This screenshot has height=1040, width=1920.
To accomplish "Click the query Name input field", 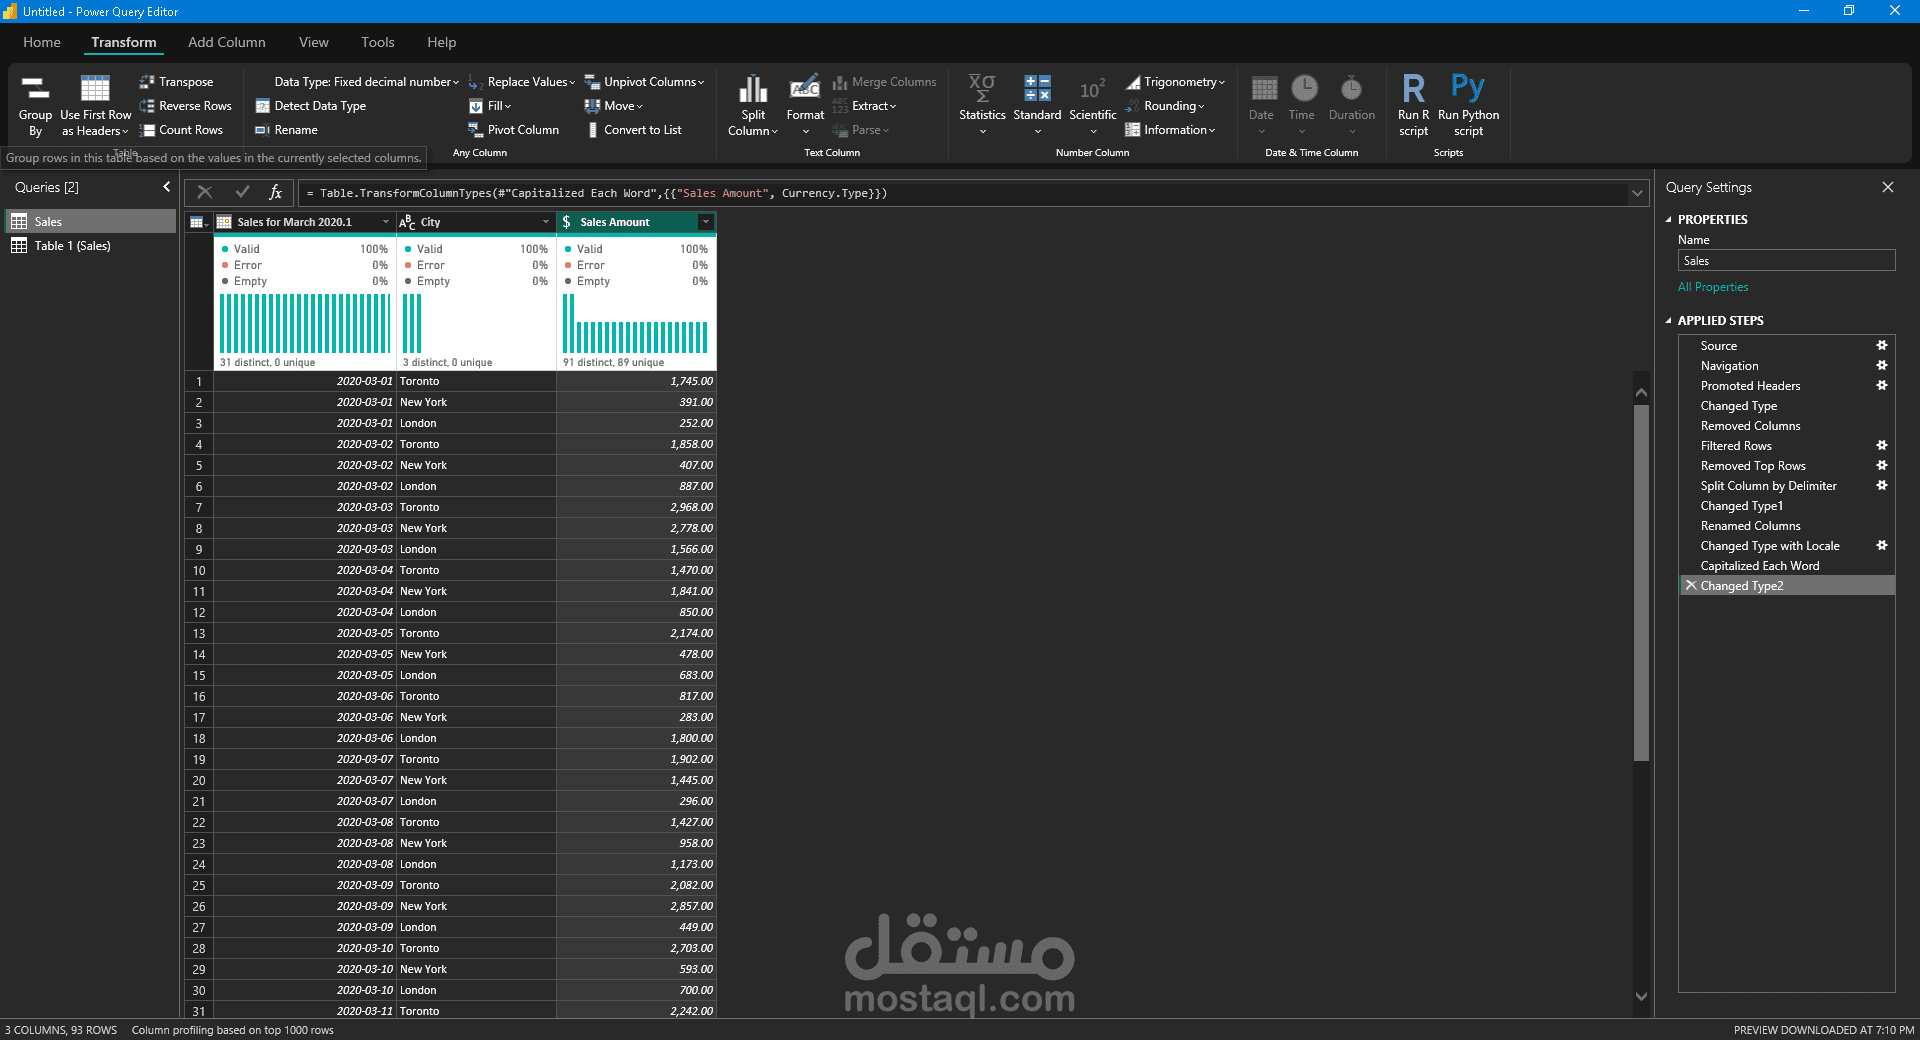I will (1786, 260).
